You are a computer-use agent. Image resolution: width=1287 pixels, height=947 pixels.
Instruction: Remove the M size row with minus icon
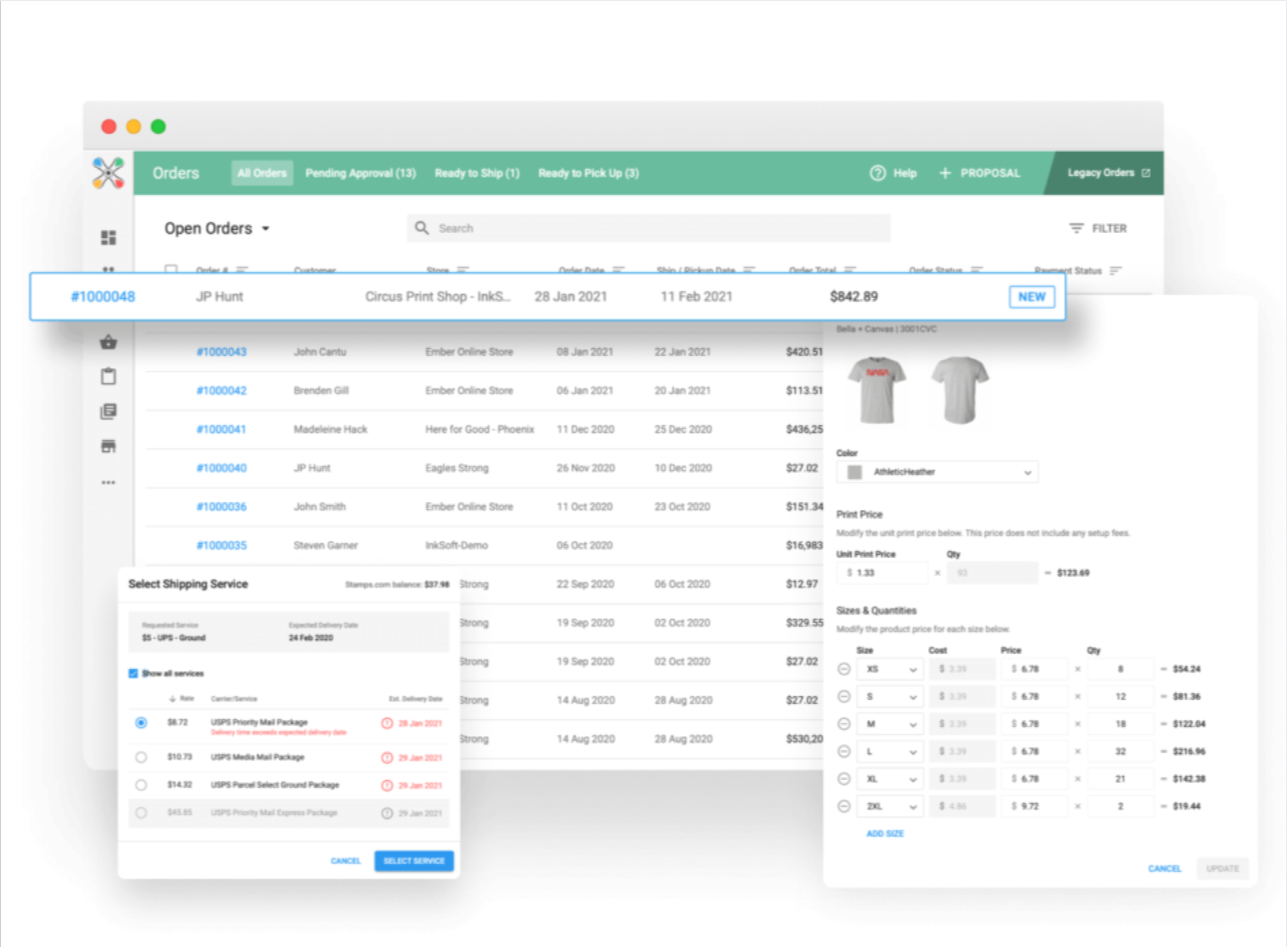pos(843,724)
